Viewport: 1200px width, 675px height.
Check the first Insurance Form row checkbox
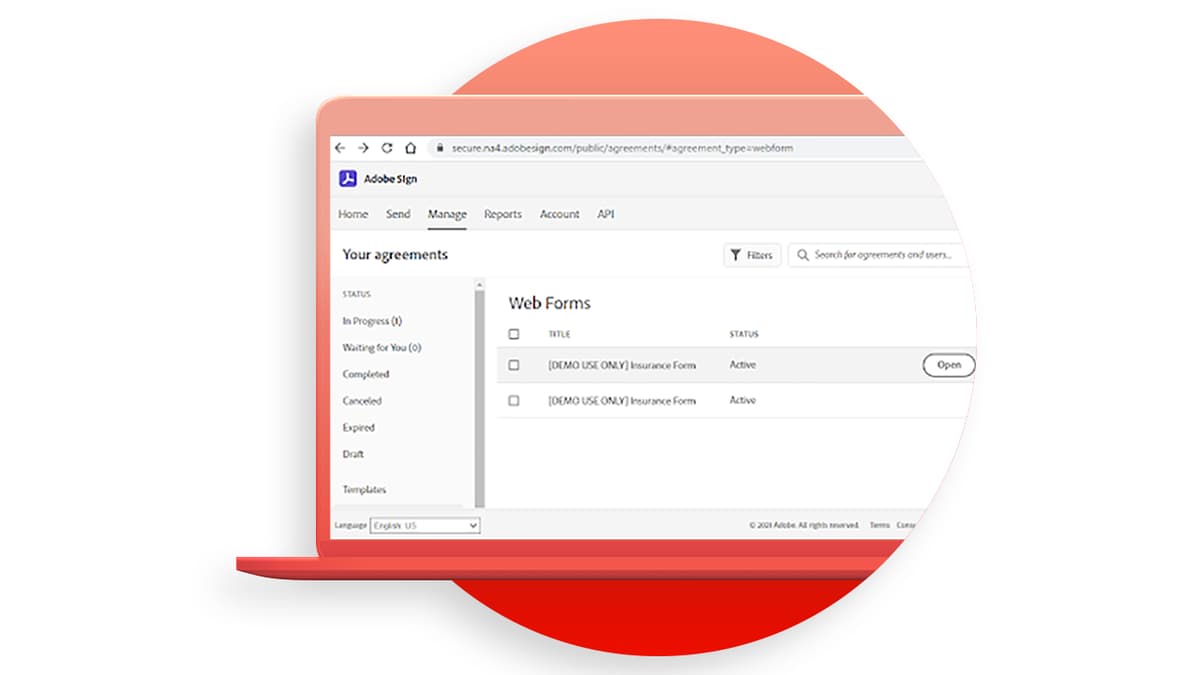(x=516, y=365)
